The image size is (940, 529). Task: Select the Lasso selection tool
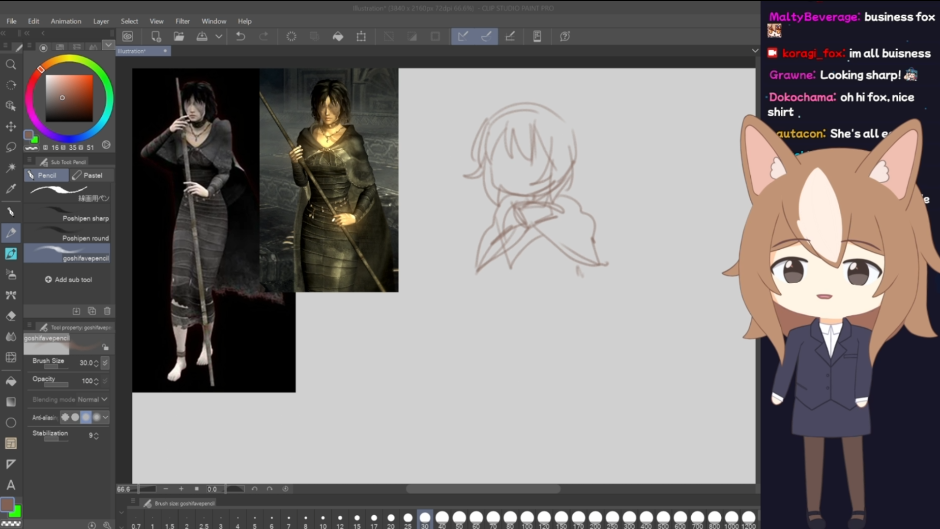11,147
